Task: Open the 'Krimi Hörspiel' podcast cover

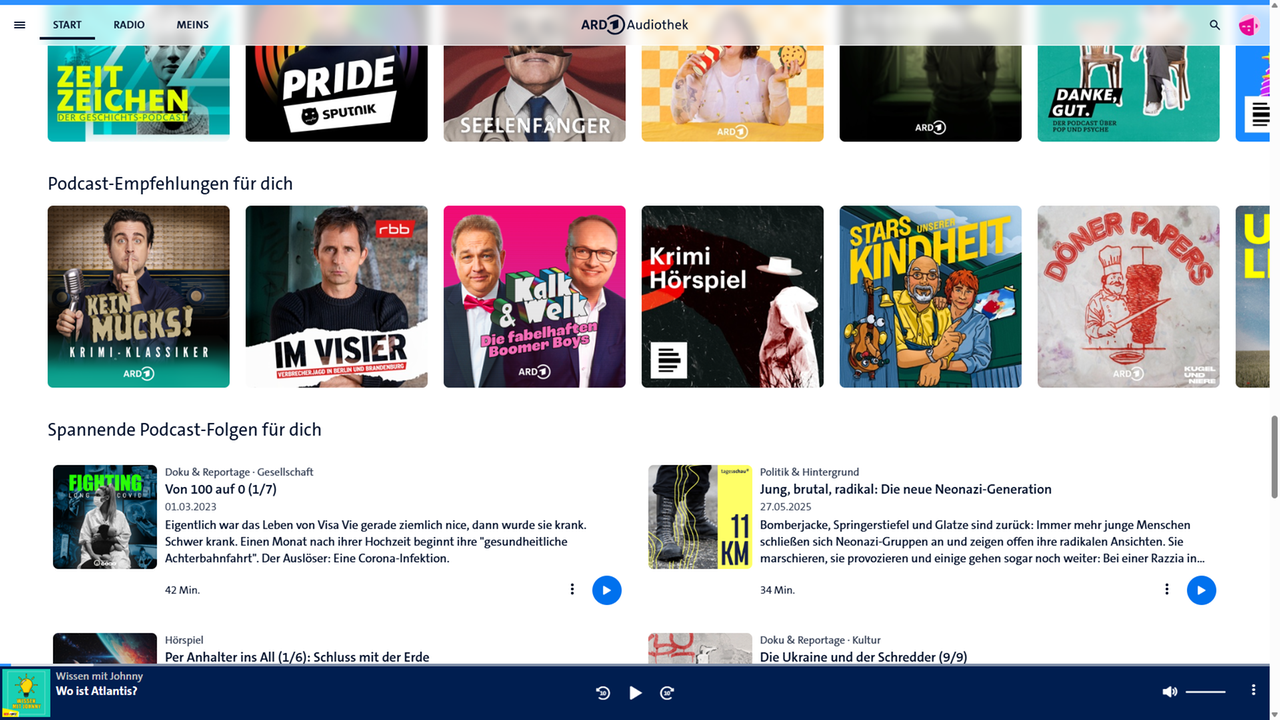Action: click(x=733, y=297)
